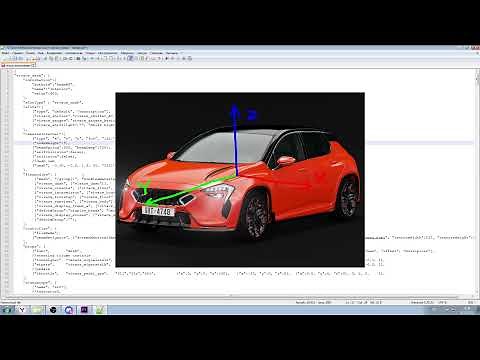Close the open document tab
Image resolution: width=480 pixels, height=360 pixels.
(33, 65)
